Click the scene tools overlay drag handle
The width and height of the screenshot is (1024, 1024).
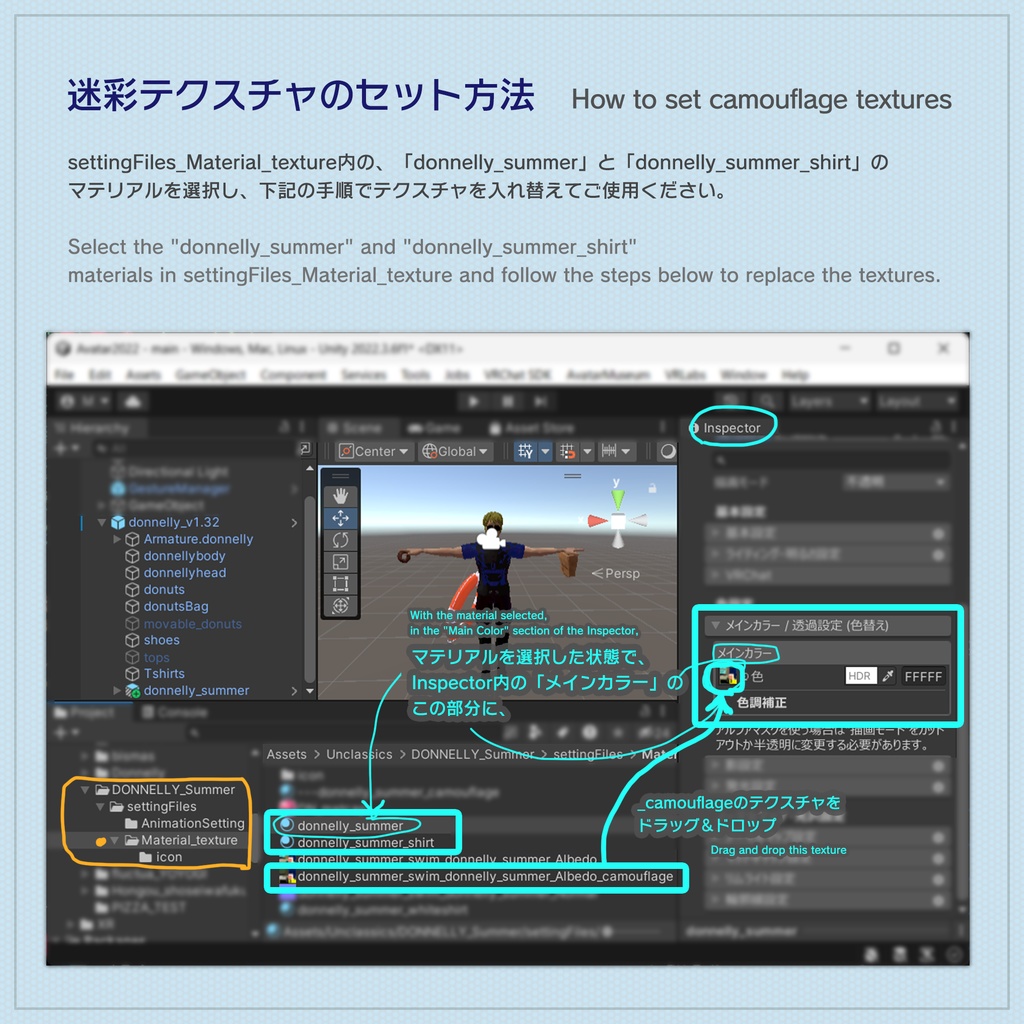point(340,476)
